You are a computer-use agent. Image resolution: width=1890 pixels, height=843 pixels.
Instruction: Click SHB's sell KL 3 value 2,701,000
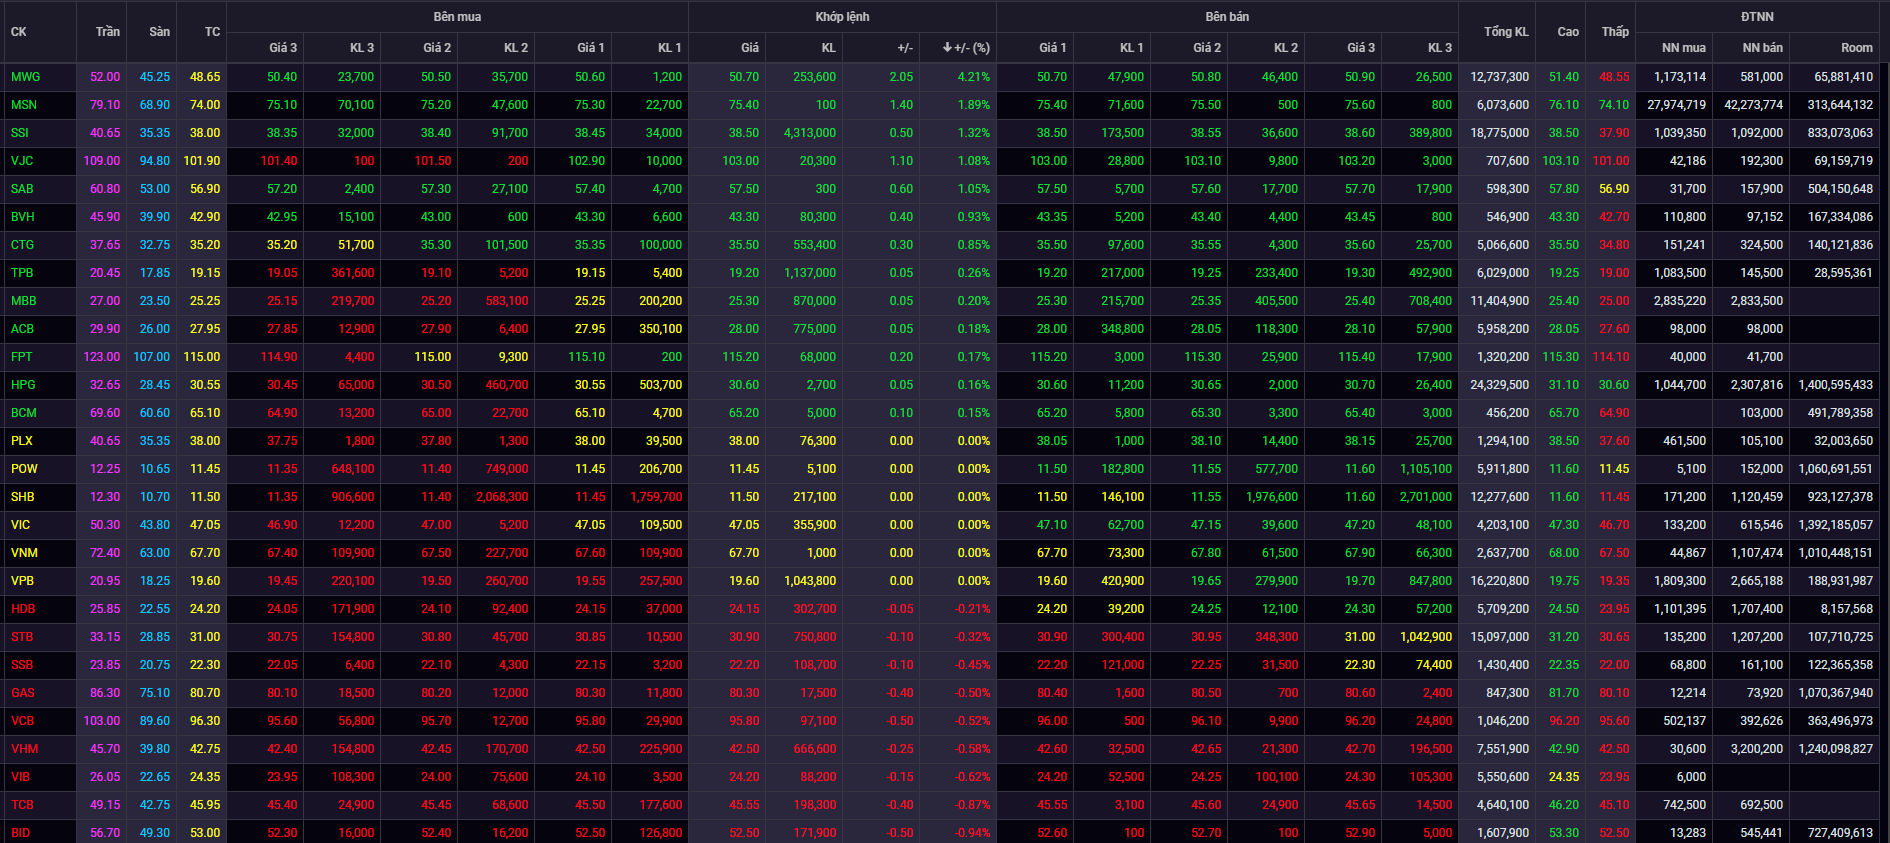pyautogui.click(x=1426, y=497)
